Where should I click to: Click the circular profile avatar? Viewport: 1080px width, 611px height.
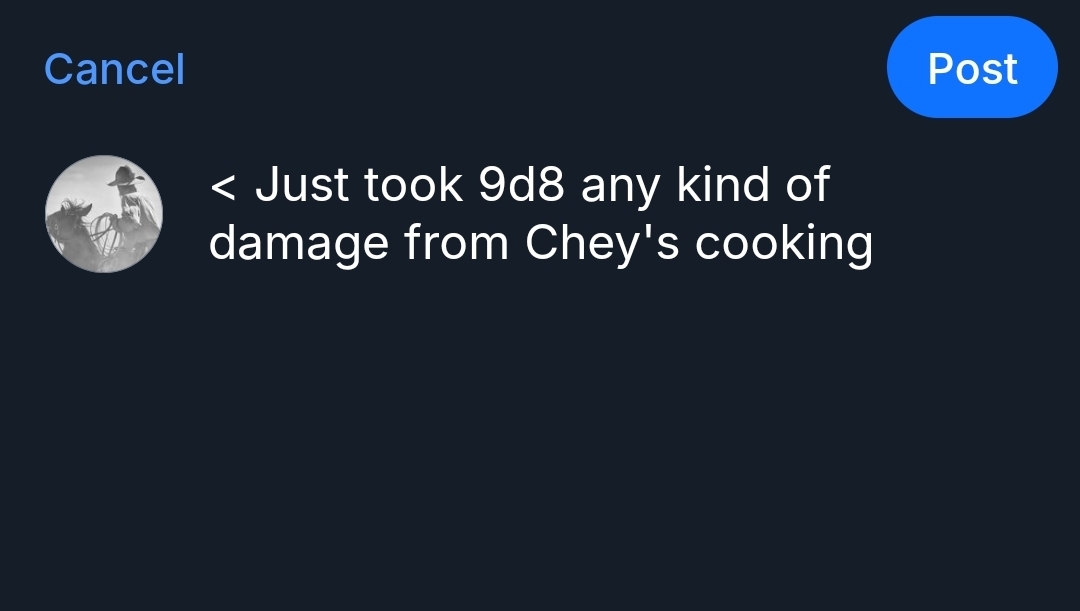[x=104, y=214]
